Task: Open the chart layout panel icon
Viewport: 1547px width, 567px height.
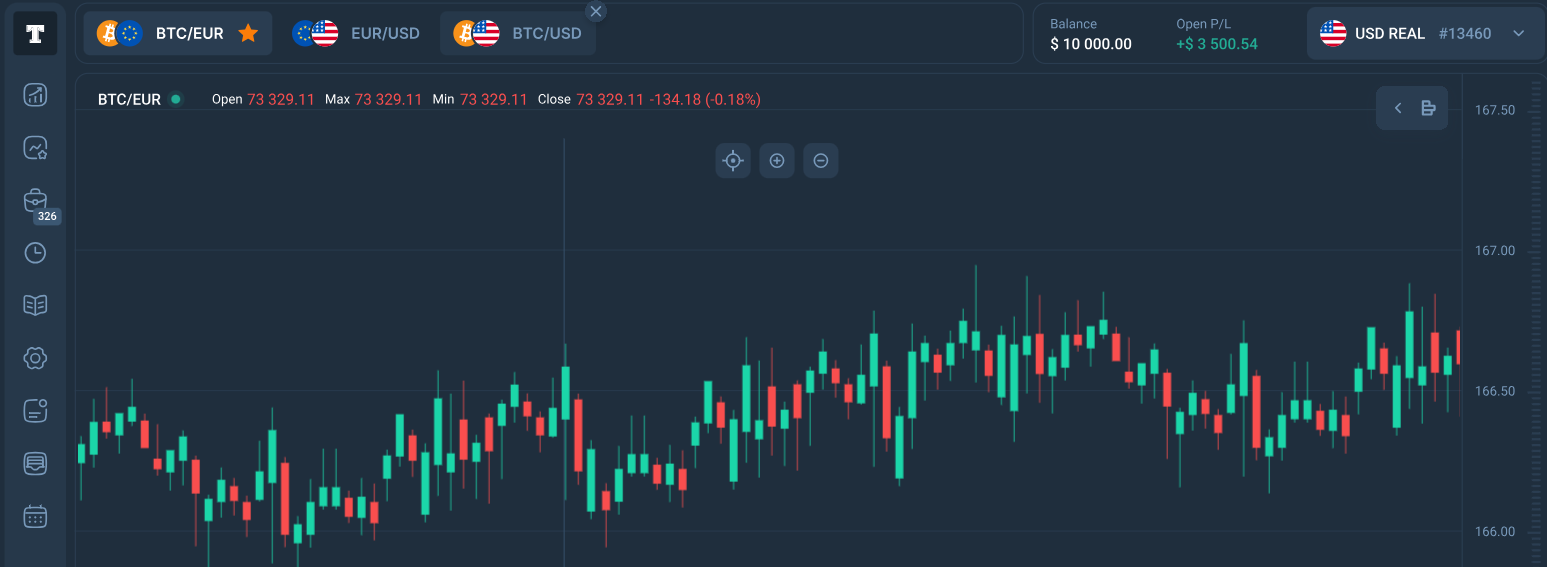Action: pyautogui.click(x=1428, y=108)
